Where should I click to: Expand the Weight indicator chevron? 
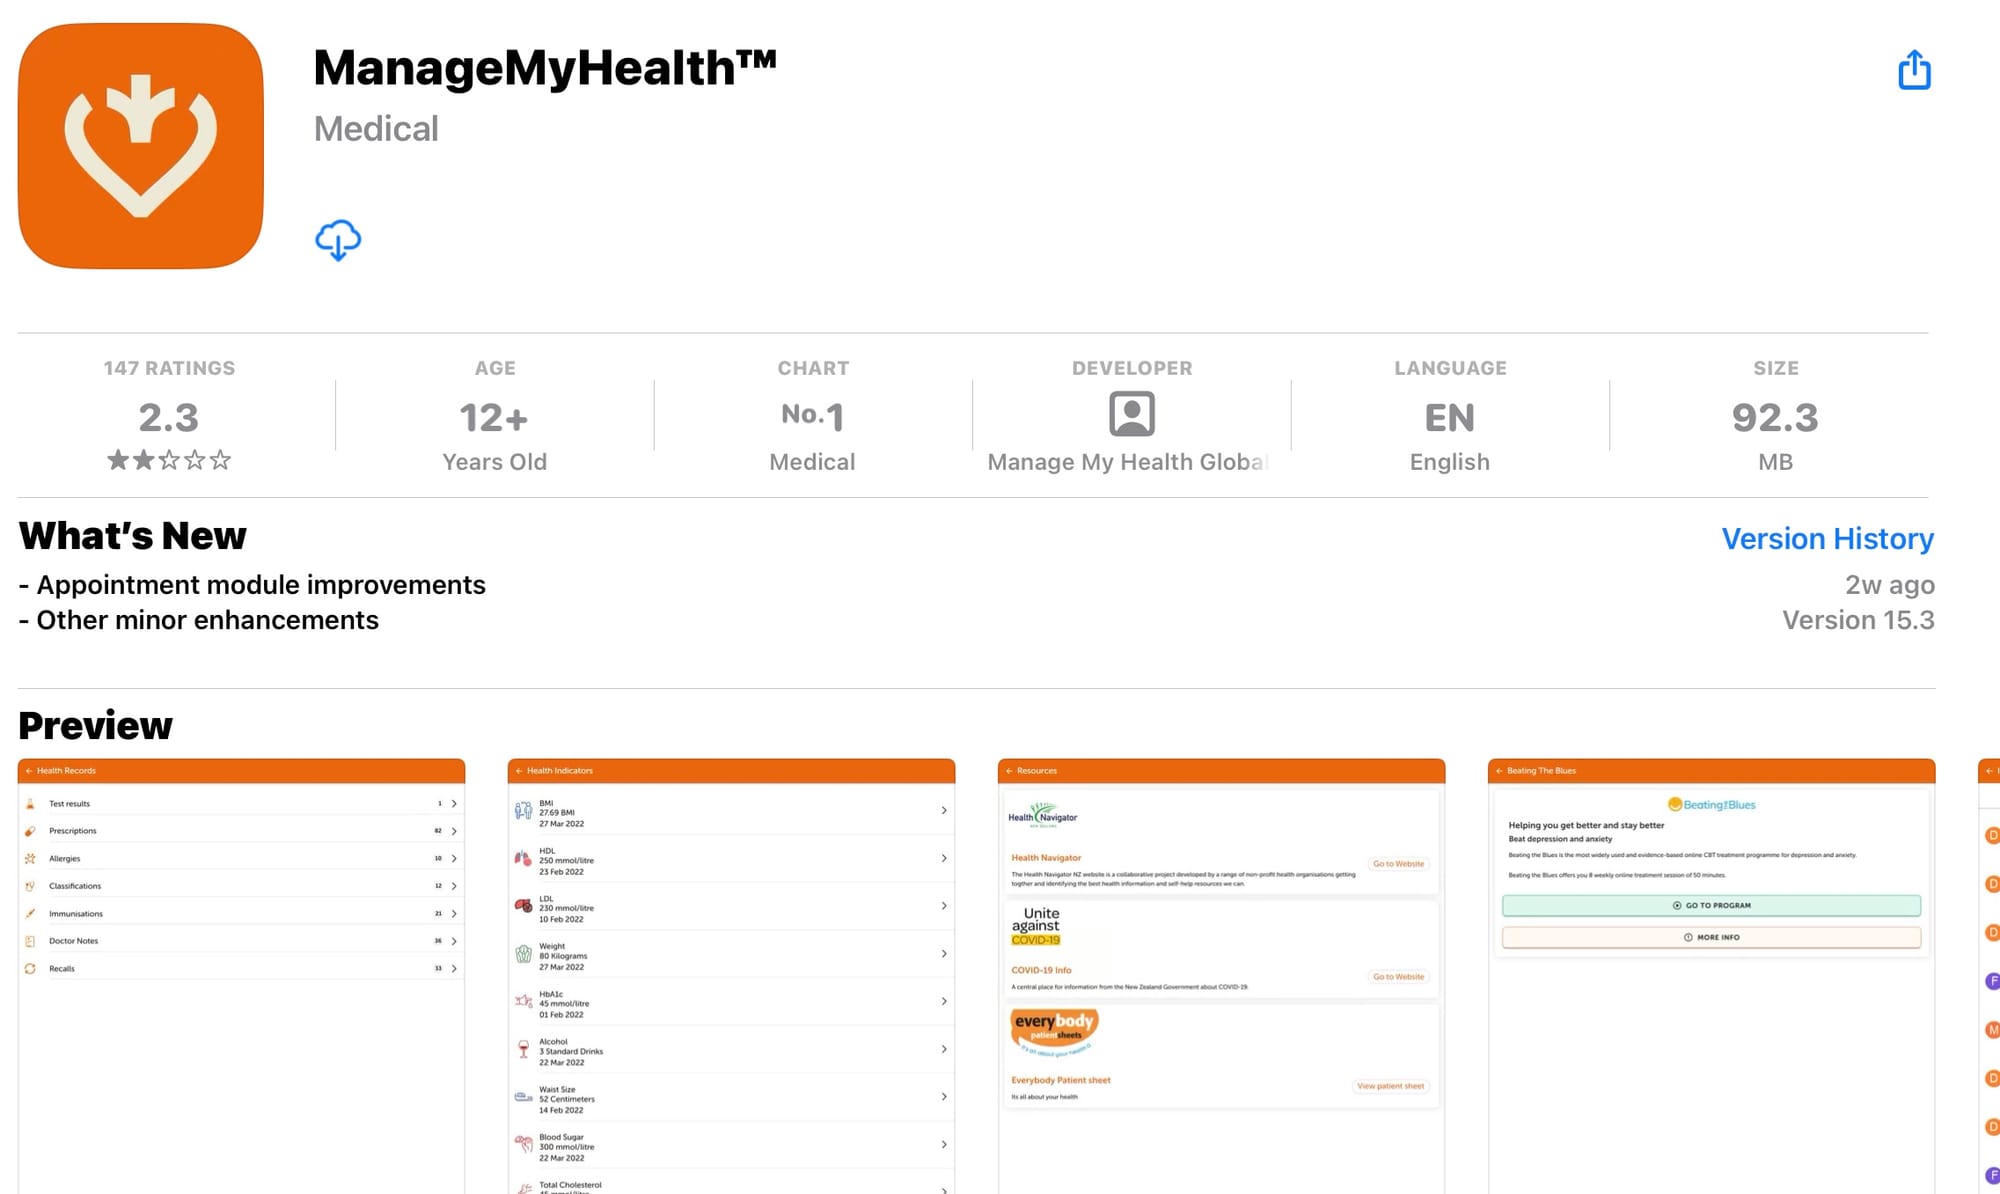click(x=943, y=954)
